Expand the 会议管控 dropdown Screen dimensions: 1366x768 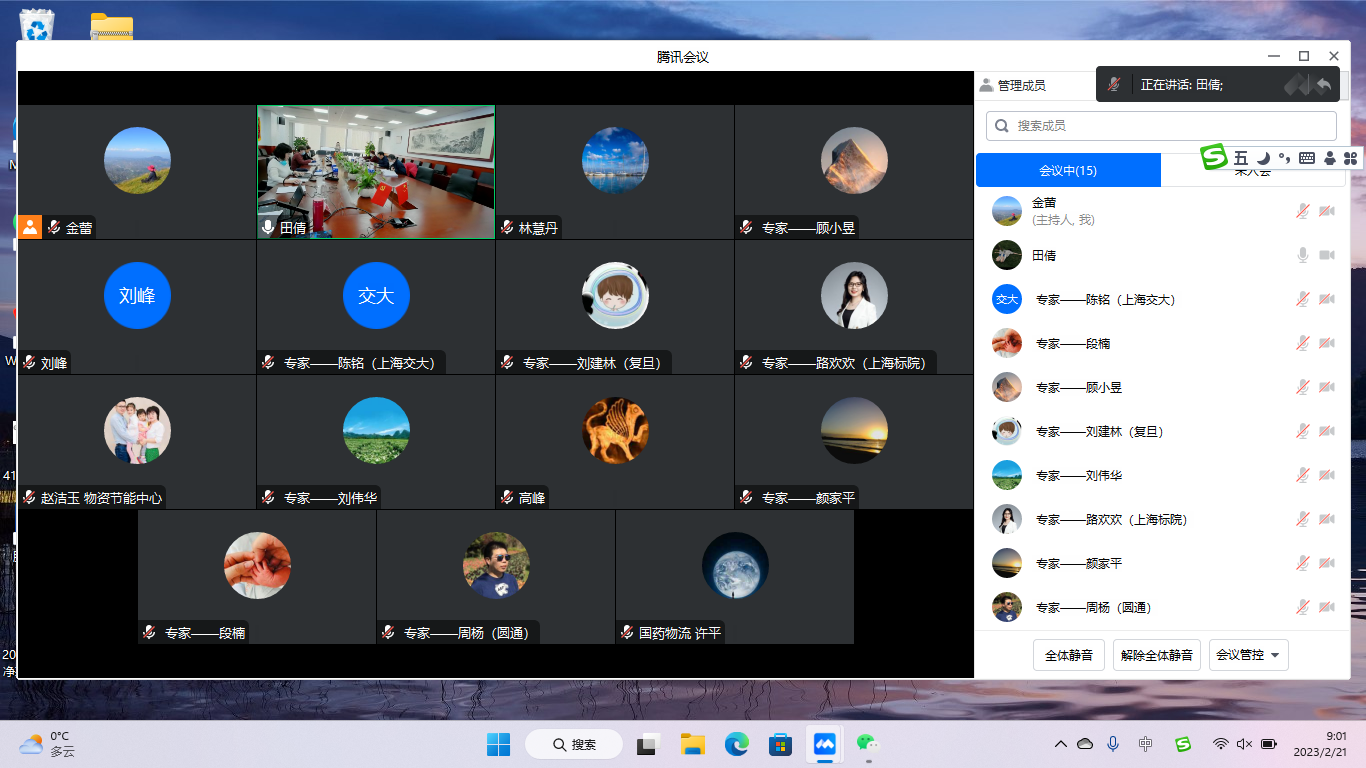point(1248,655)
